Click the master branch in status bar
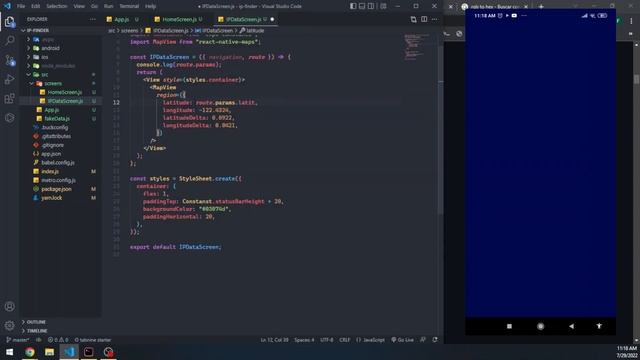Screen dimensions: 640x360 coord(18,340)
